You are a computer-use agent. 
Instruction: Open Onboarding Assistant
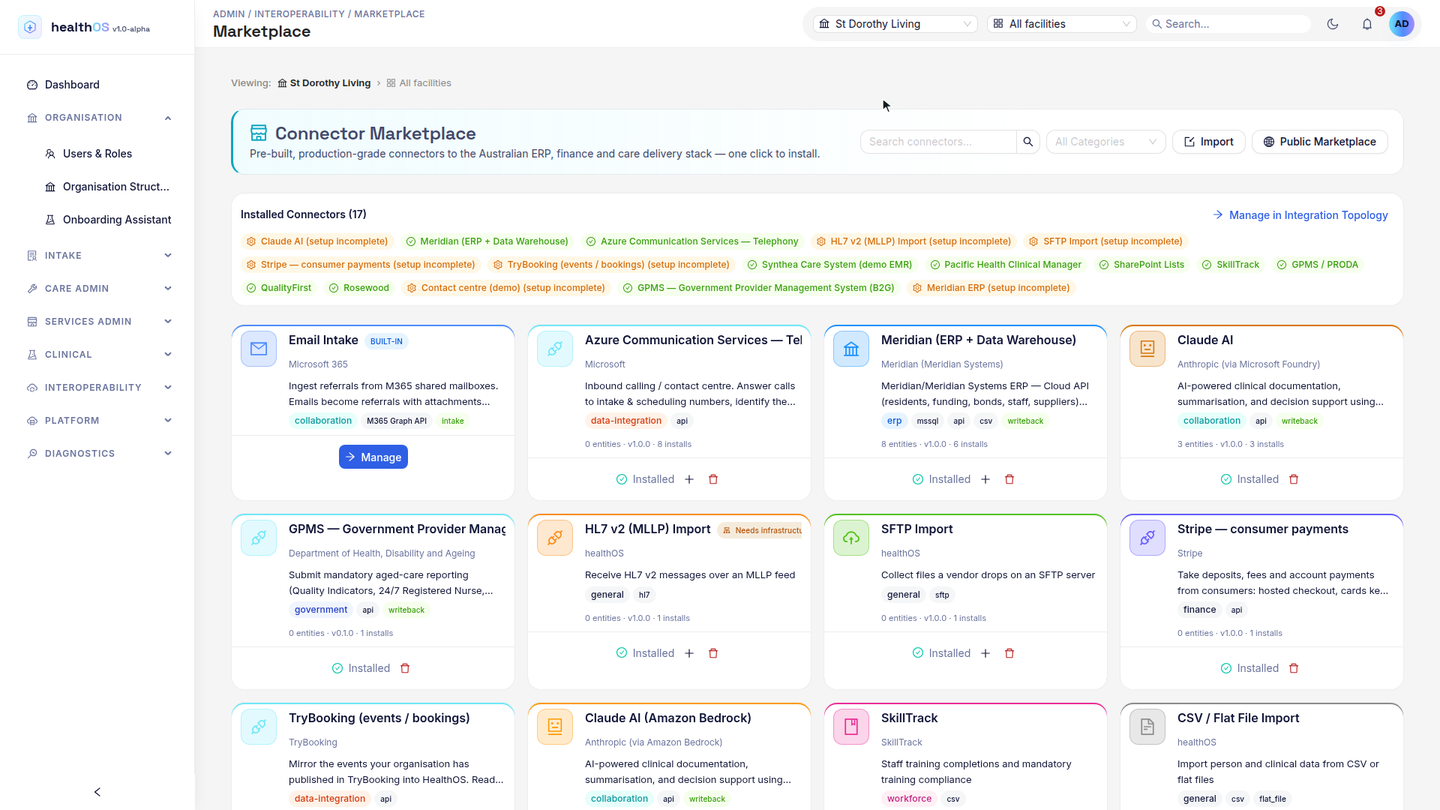[x=107, y=220]
